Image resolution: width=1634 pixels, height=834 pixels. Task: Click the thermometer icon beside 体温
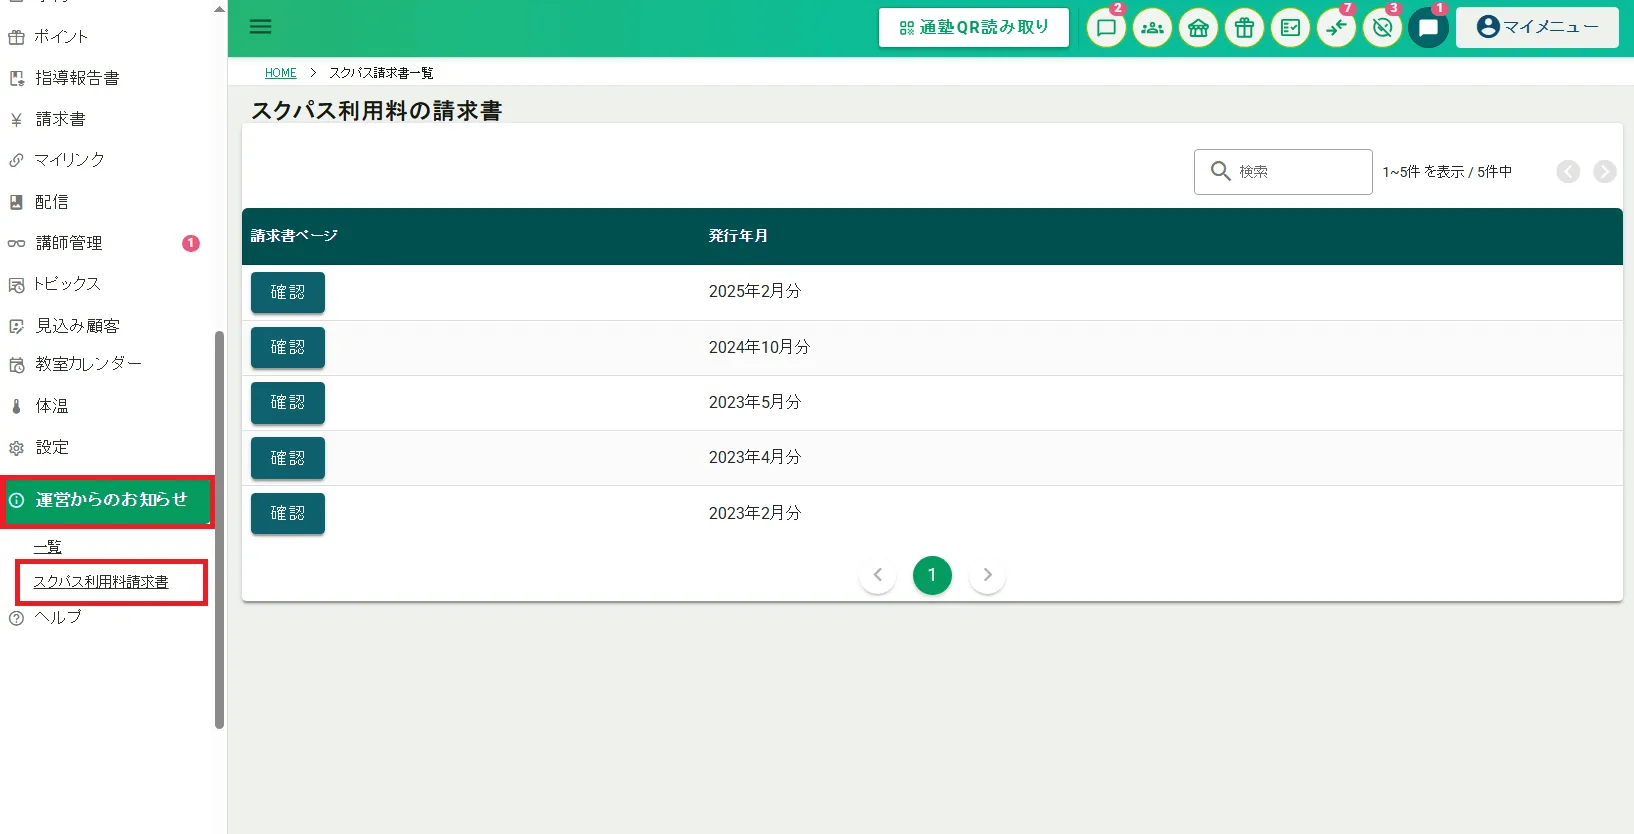pyautogui.click(x=16, y=406)
